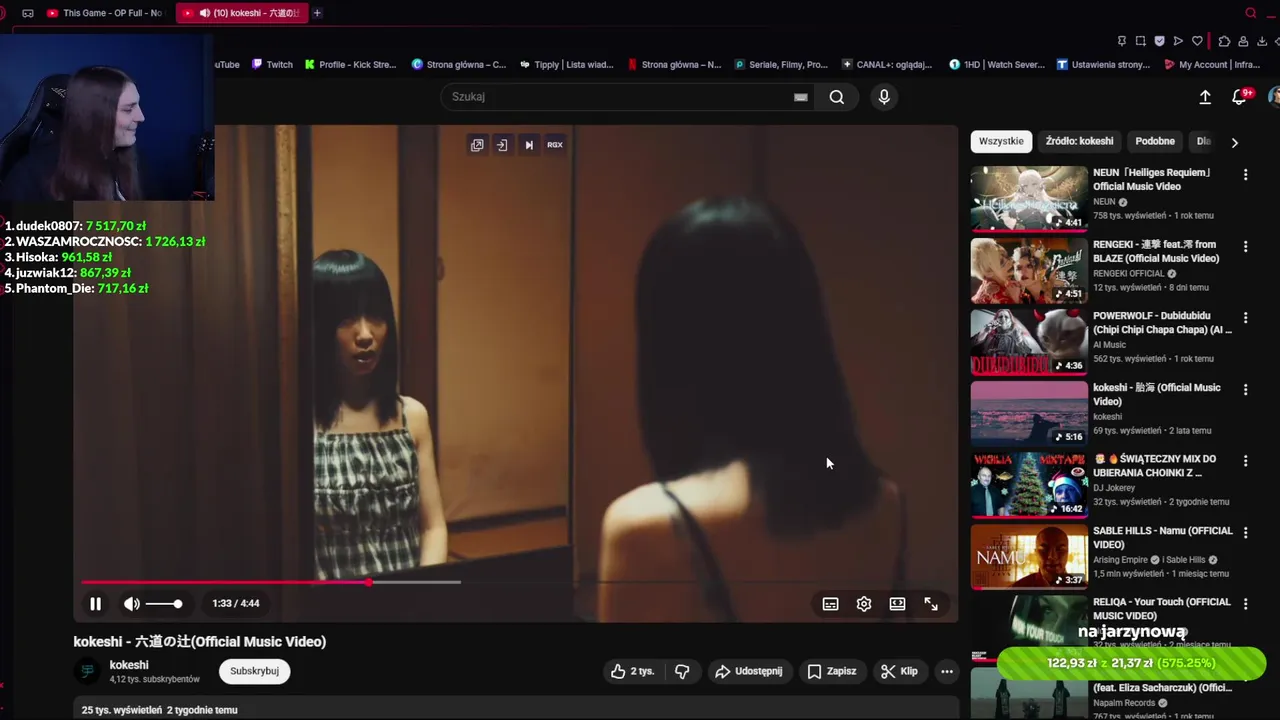
Task: Open the RENGEKI official music video title
Action: (1156, 251)
